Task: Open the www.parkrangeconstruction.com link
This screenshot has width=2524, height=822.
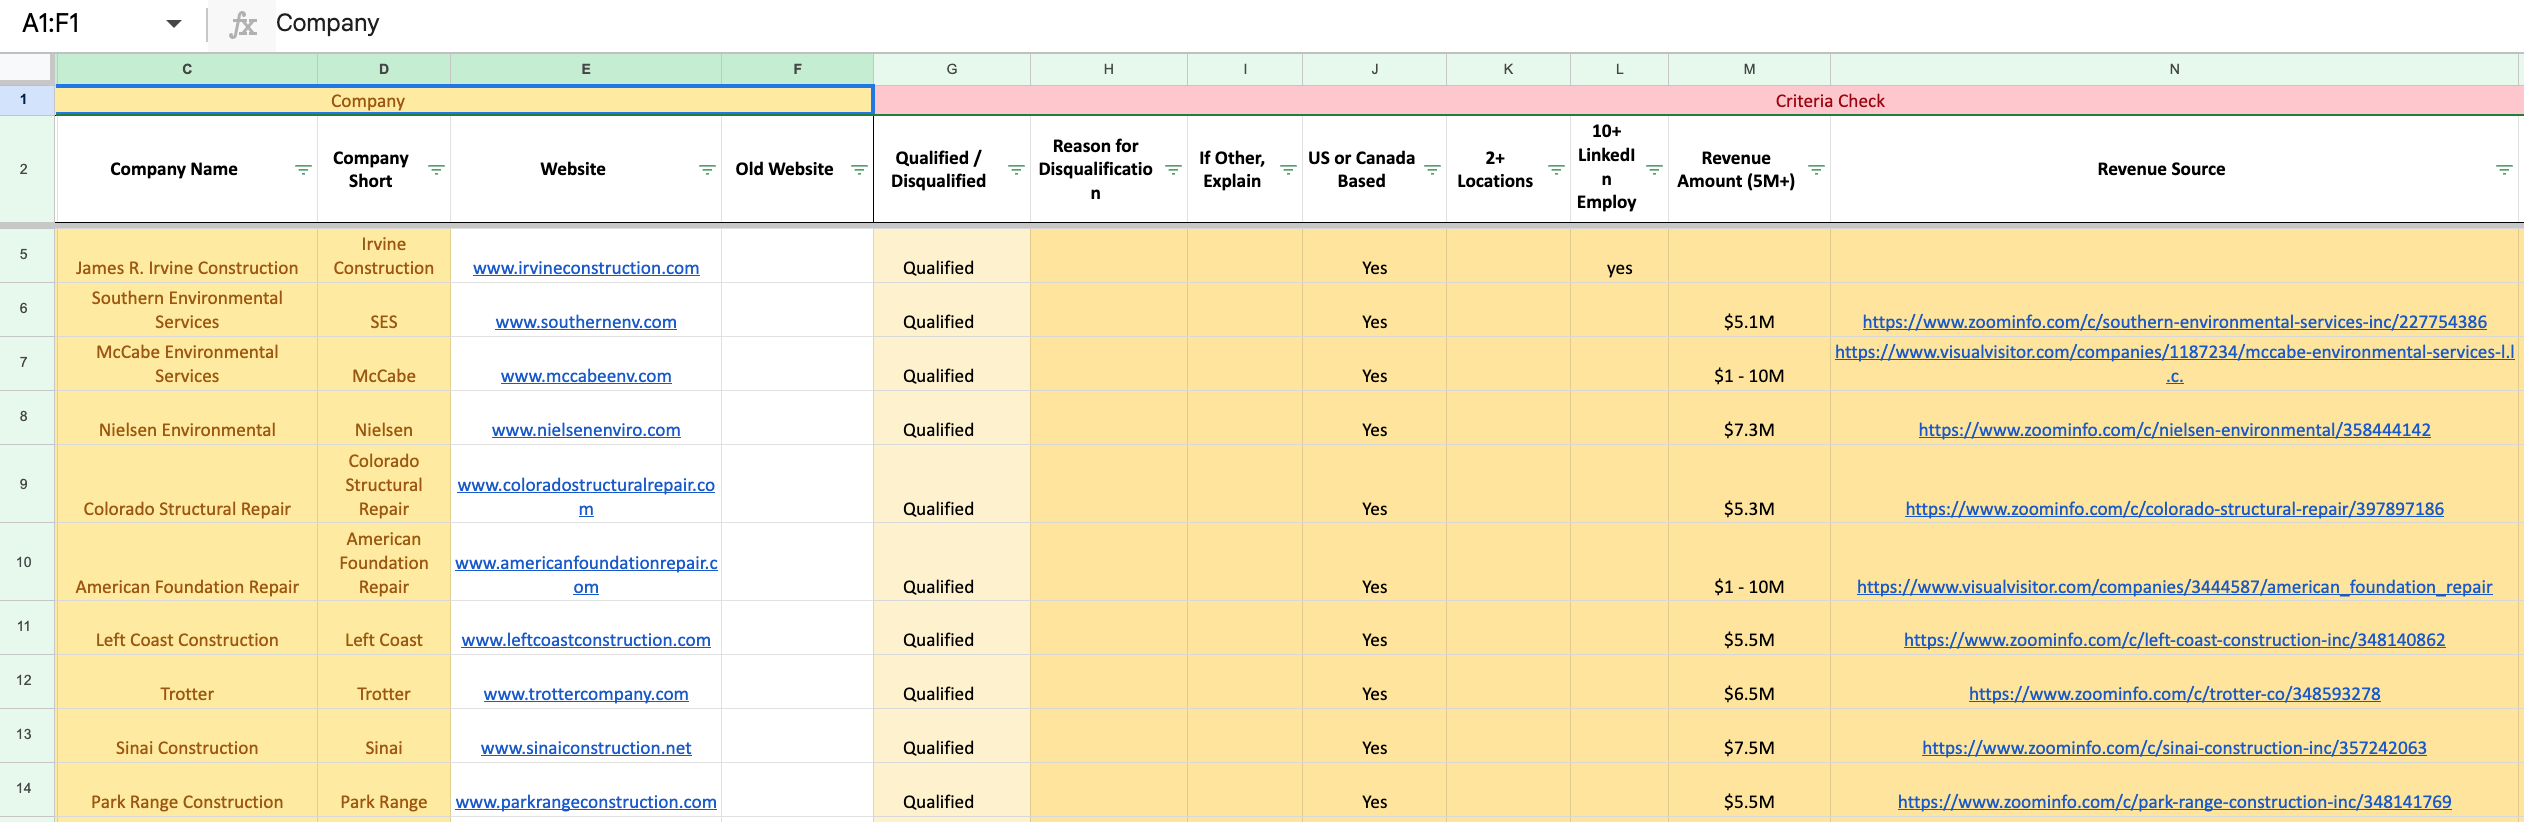Action: pos(586,802)
